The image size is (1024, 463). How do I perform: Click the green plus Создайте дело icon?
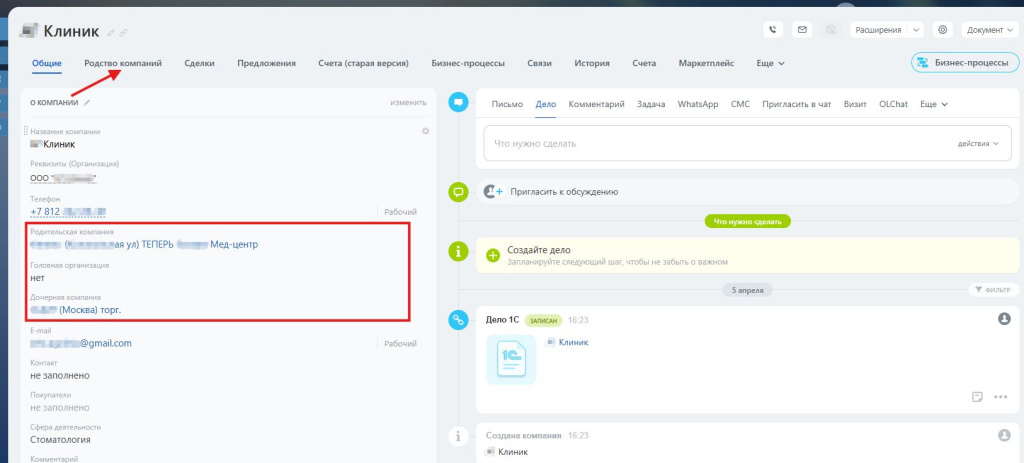(x=493, y=256)
